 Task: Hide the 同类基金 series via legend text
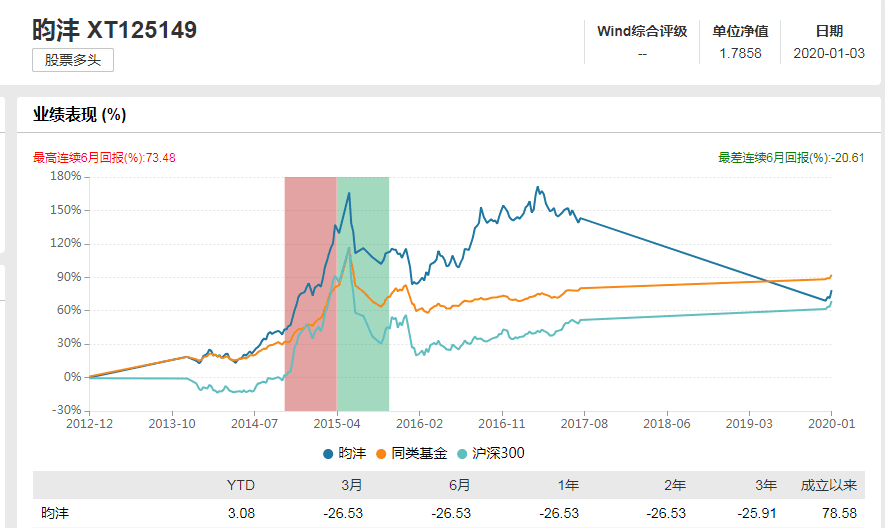click(413, 453)
